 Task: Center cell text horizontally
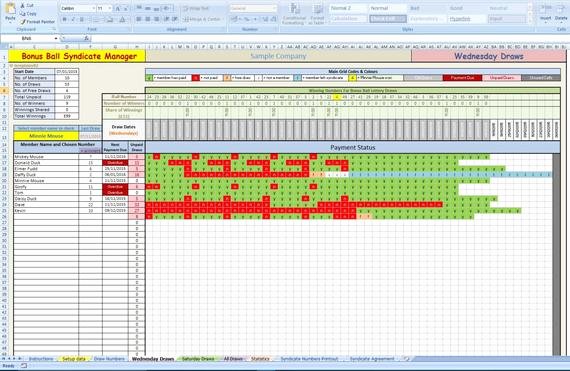[x=148, y=19]
